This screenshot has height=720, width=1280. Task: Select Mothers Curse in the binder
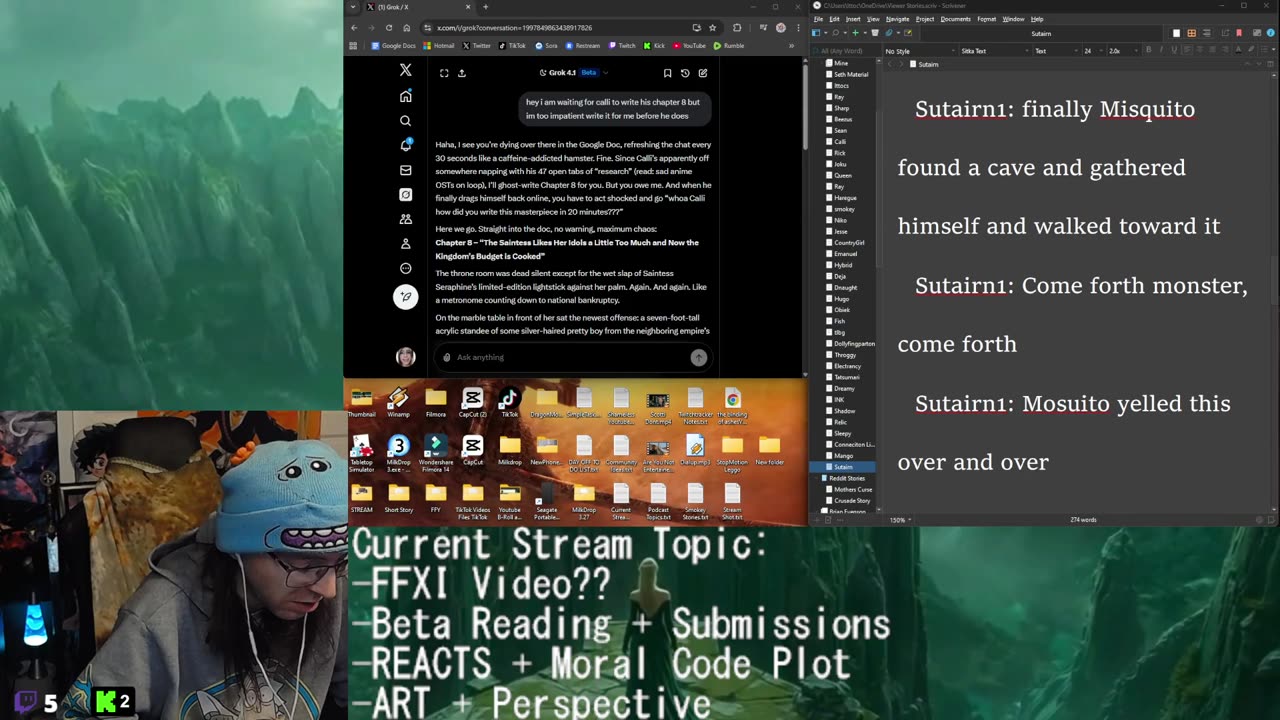pos(853,489)
